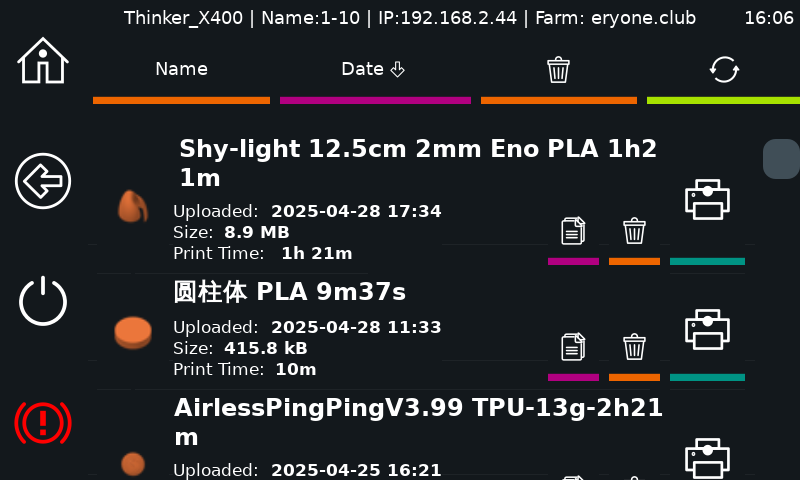Click the scrollbar handle on right edge

(x=781, y=159)
